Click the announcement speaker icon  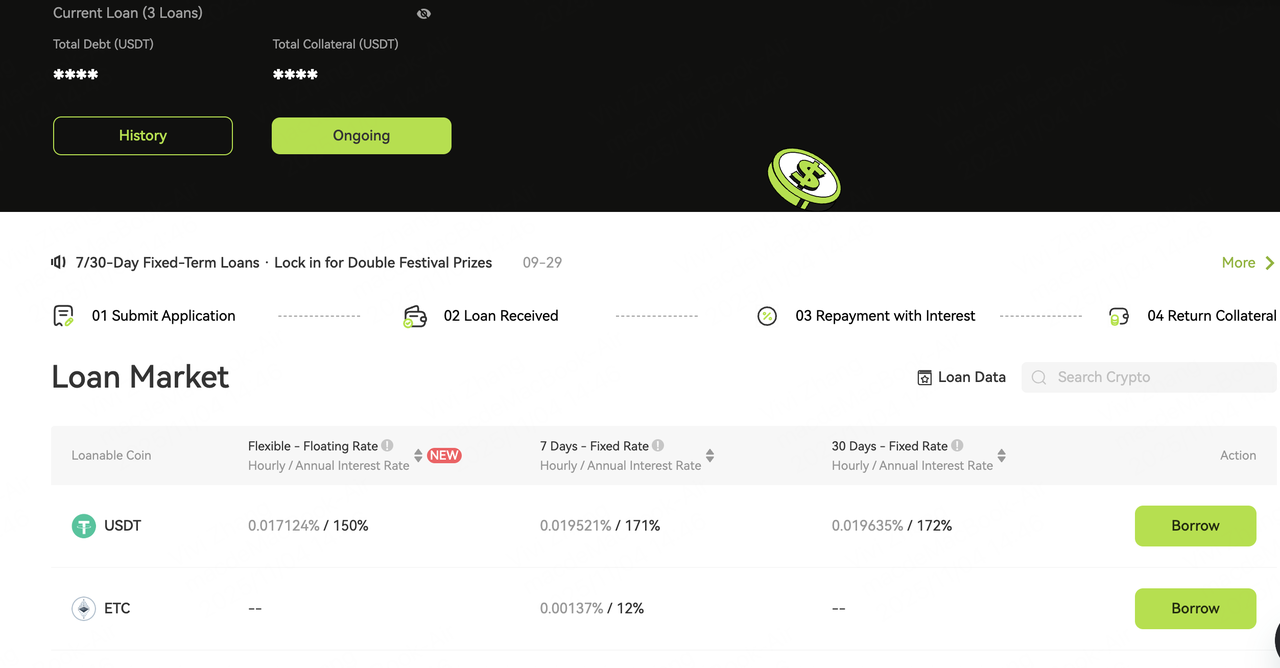click(x=59, y=263)
